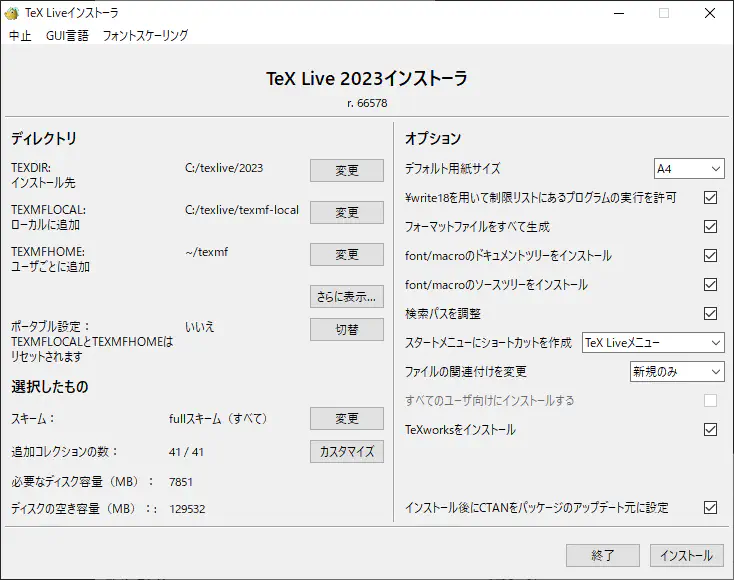Screen dimensions: 734x580
Task: Toggle CTAN update source checkbox
Action: click(x=710, y=507)
